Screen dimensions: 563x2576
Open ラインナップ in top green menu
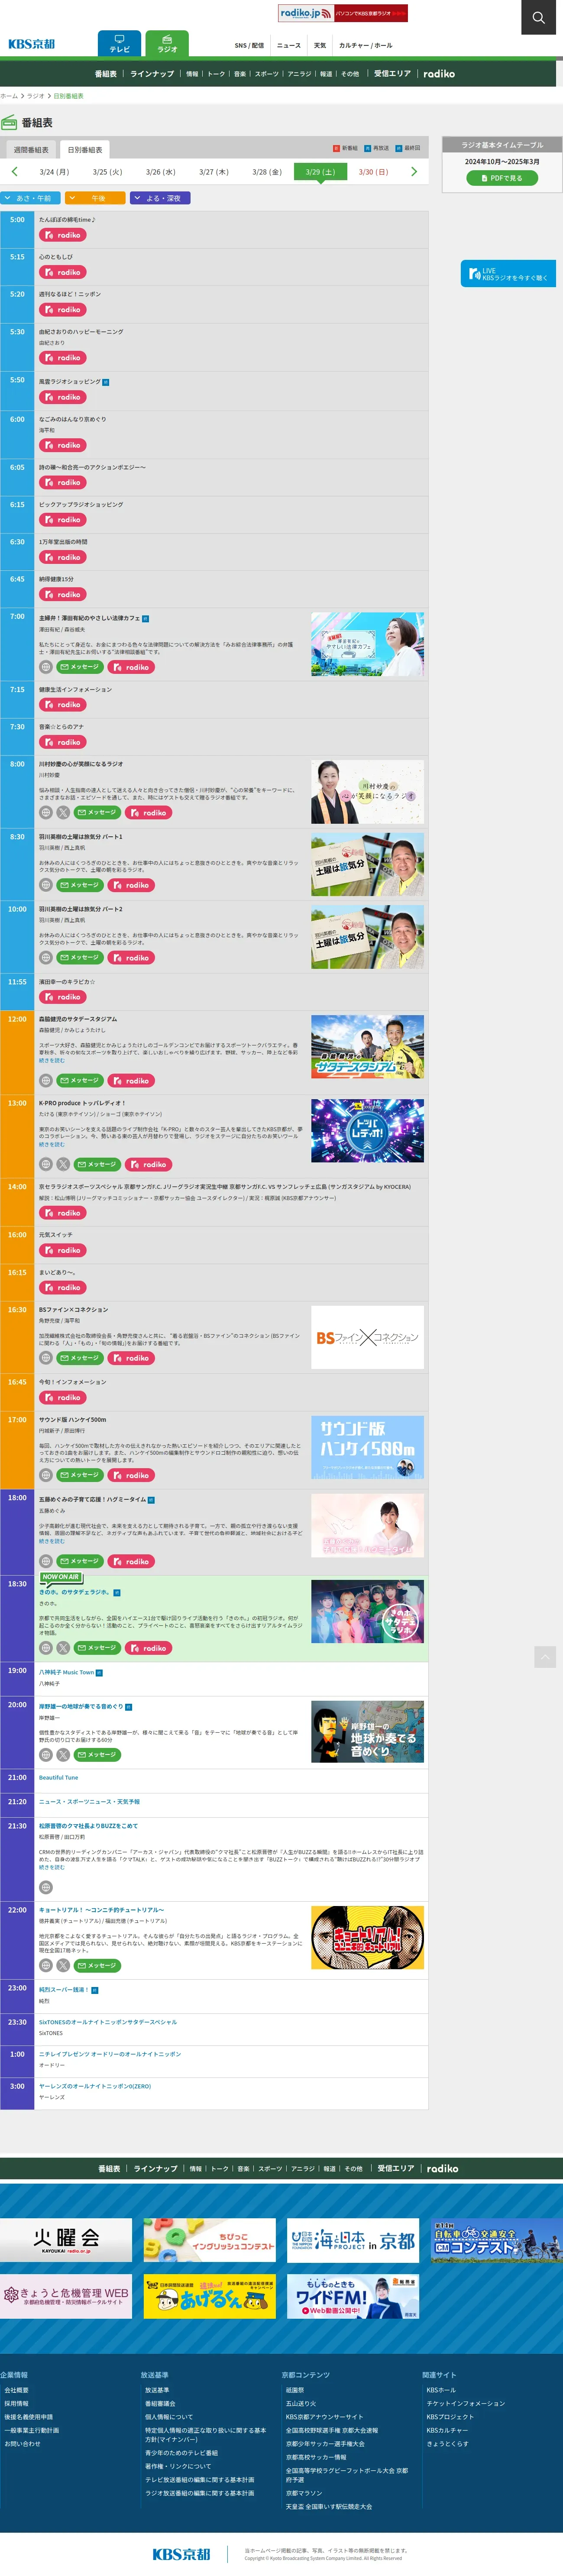point(152,74)
